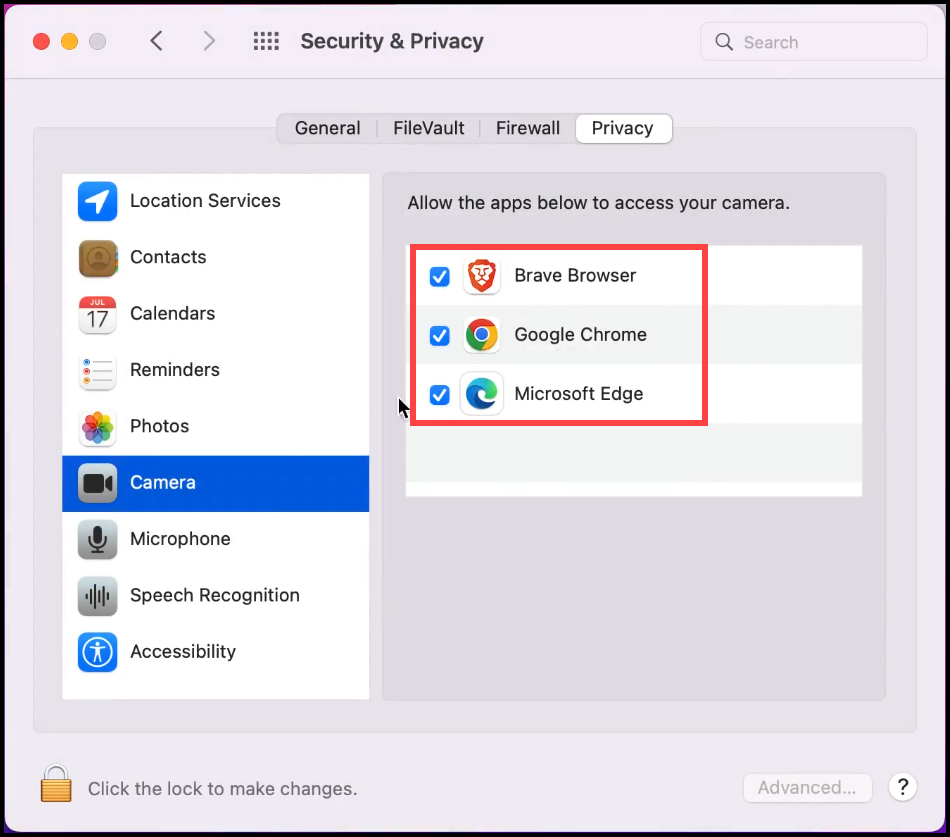The height and width of the screenshot is (837, 950).
Task: Select the Camera row in sidebar
Action: click(x=215, y=483)
